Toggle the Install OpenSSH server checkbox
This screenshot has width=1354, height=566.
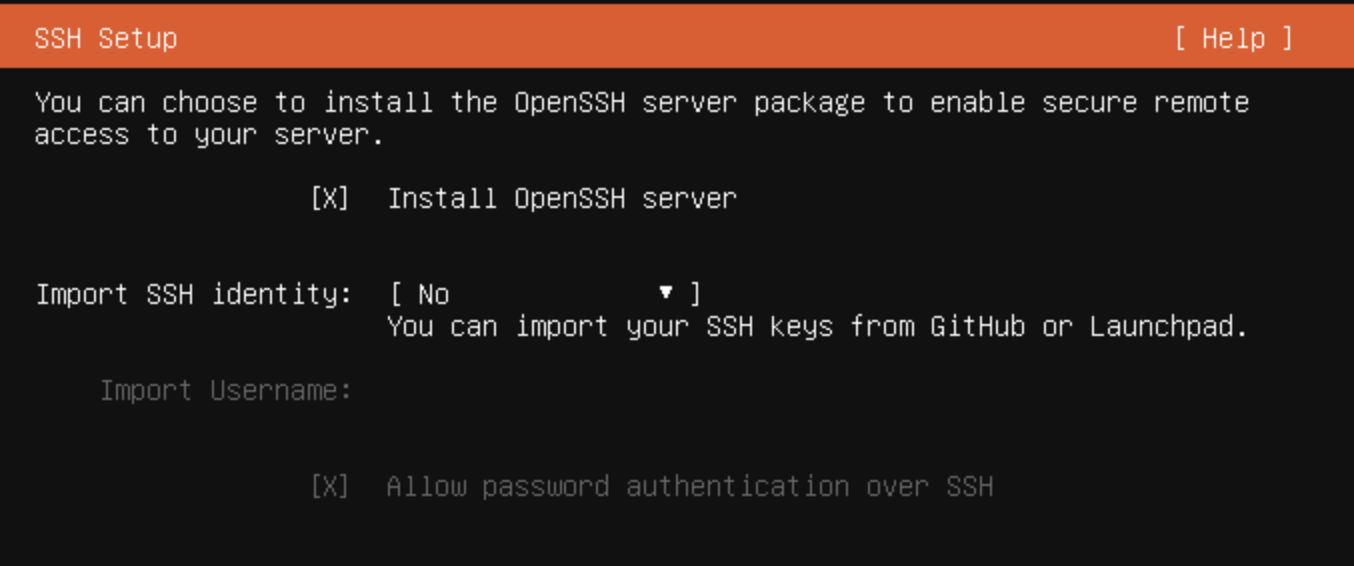pyautogui.click(x=330, y=198)
